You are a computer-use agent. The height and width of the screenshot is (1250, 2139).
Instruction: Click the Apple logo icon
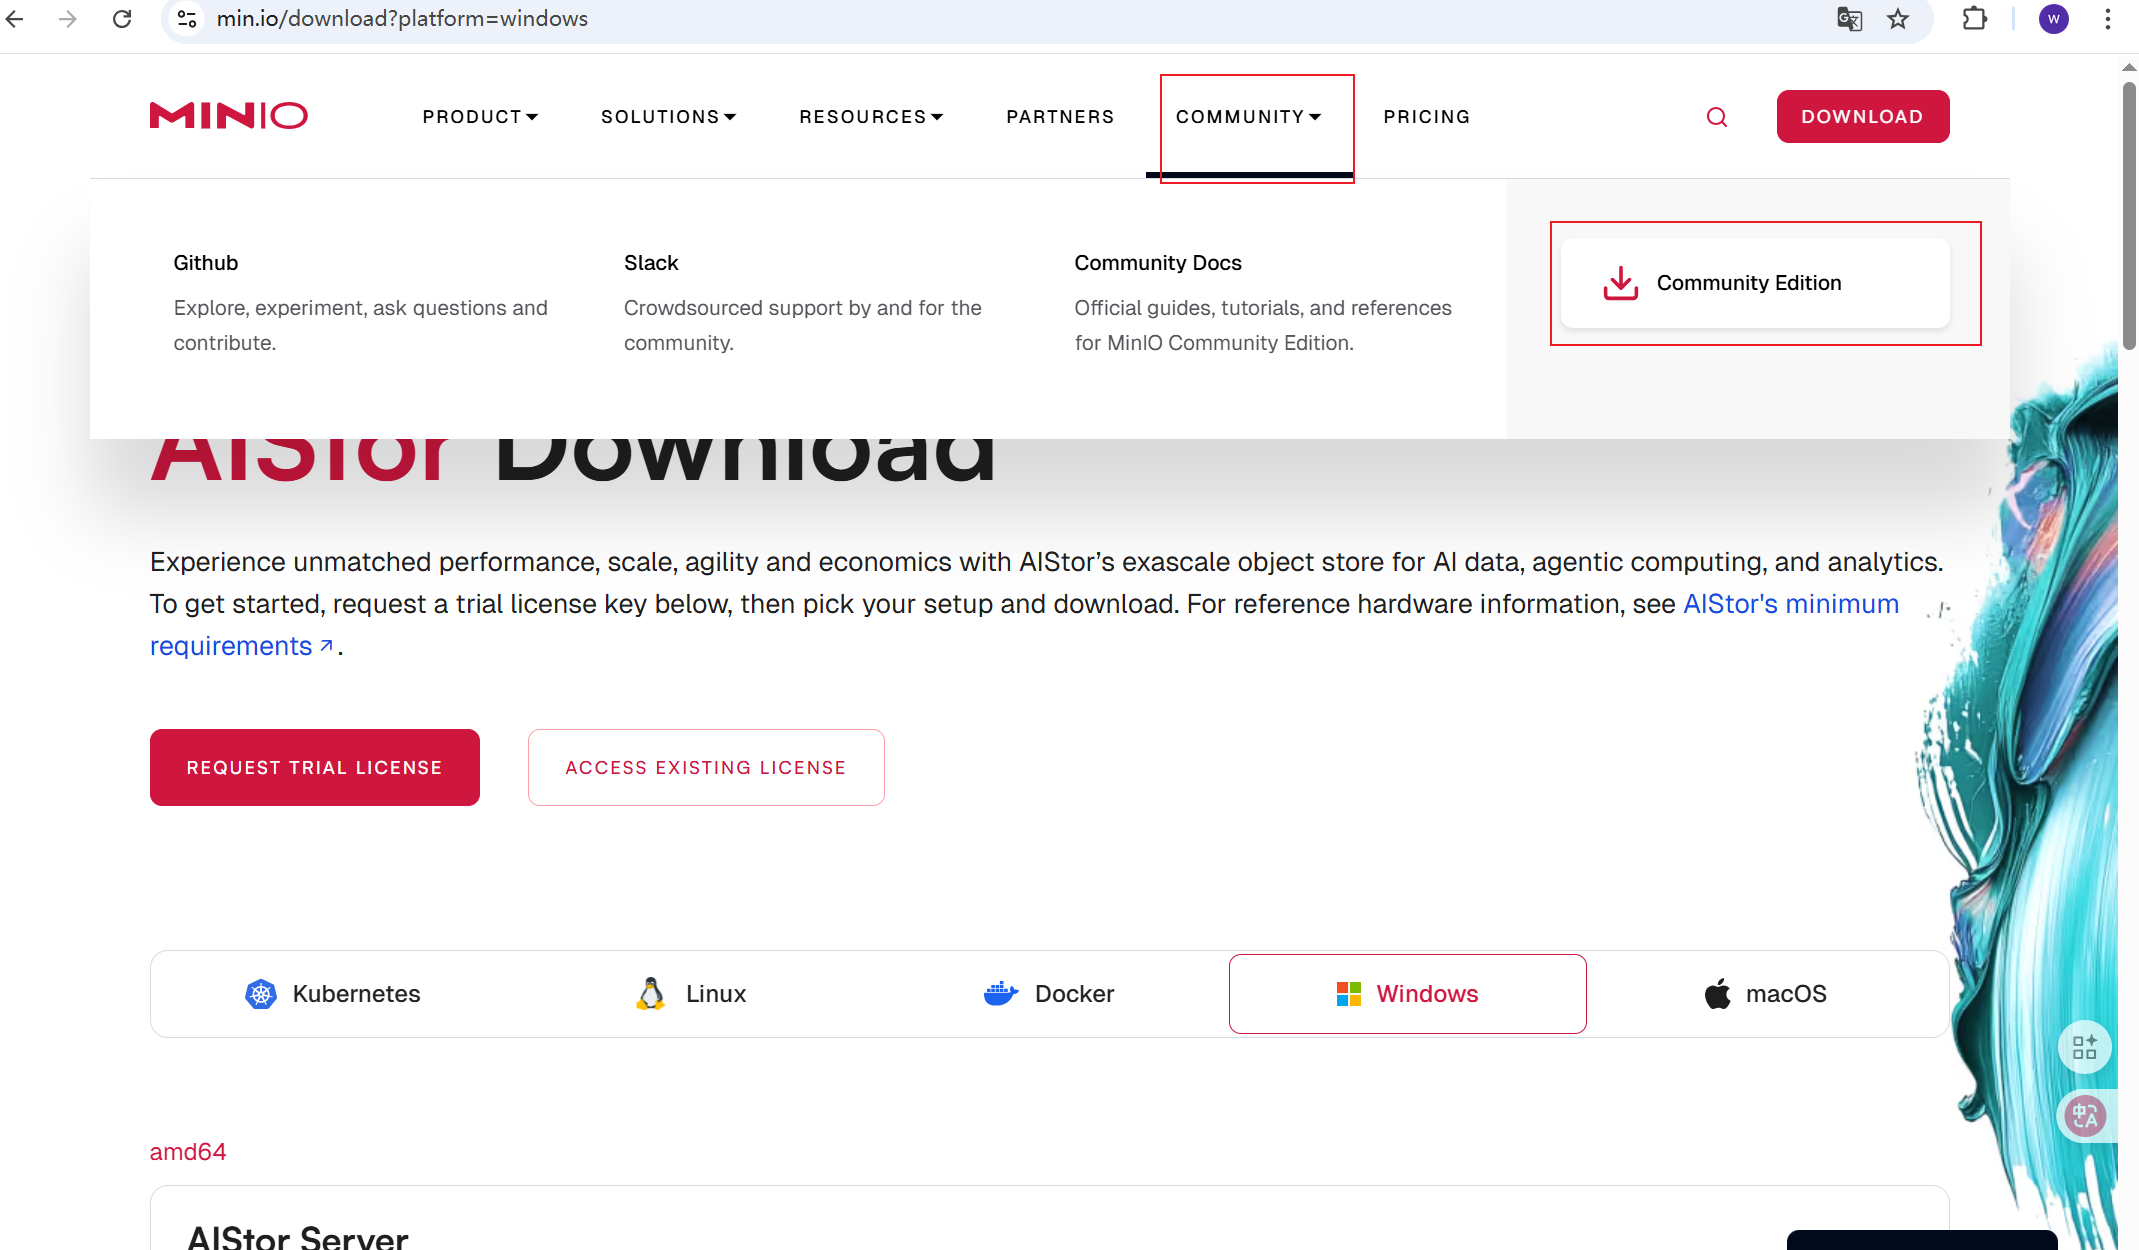point(1718,994)
